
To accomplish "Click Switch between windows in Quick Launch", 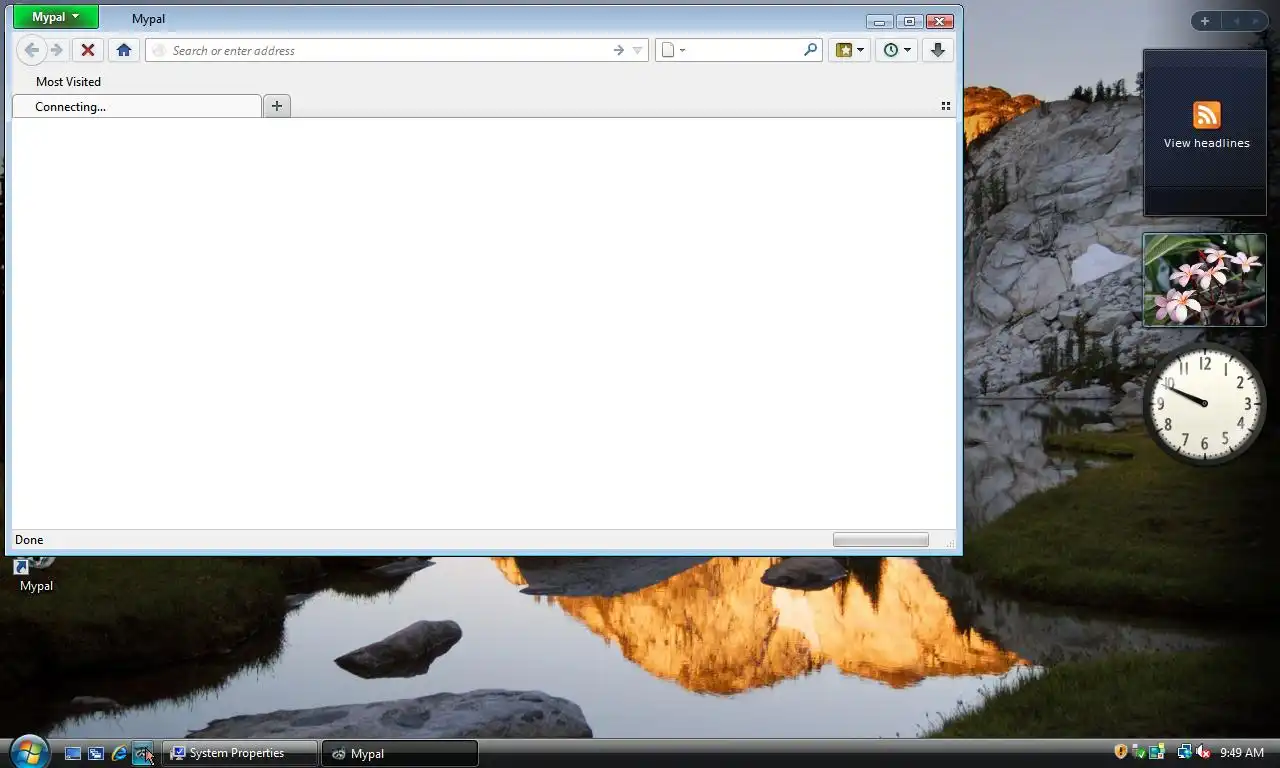I will click(96, 753).
